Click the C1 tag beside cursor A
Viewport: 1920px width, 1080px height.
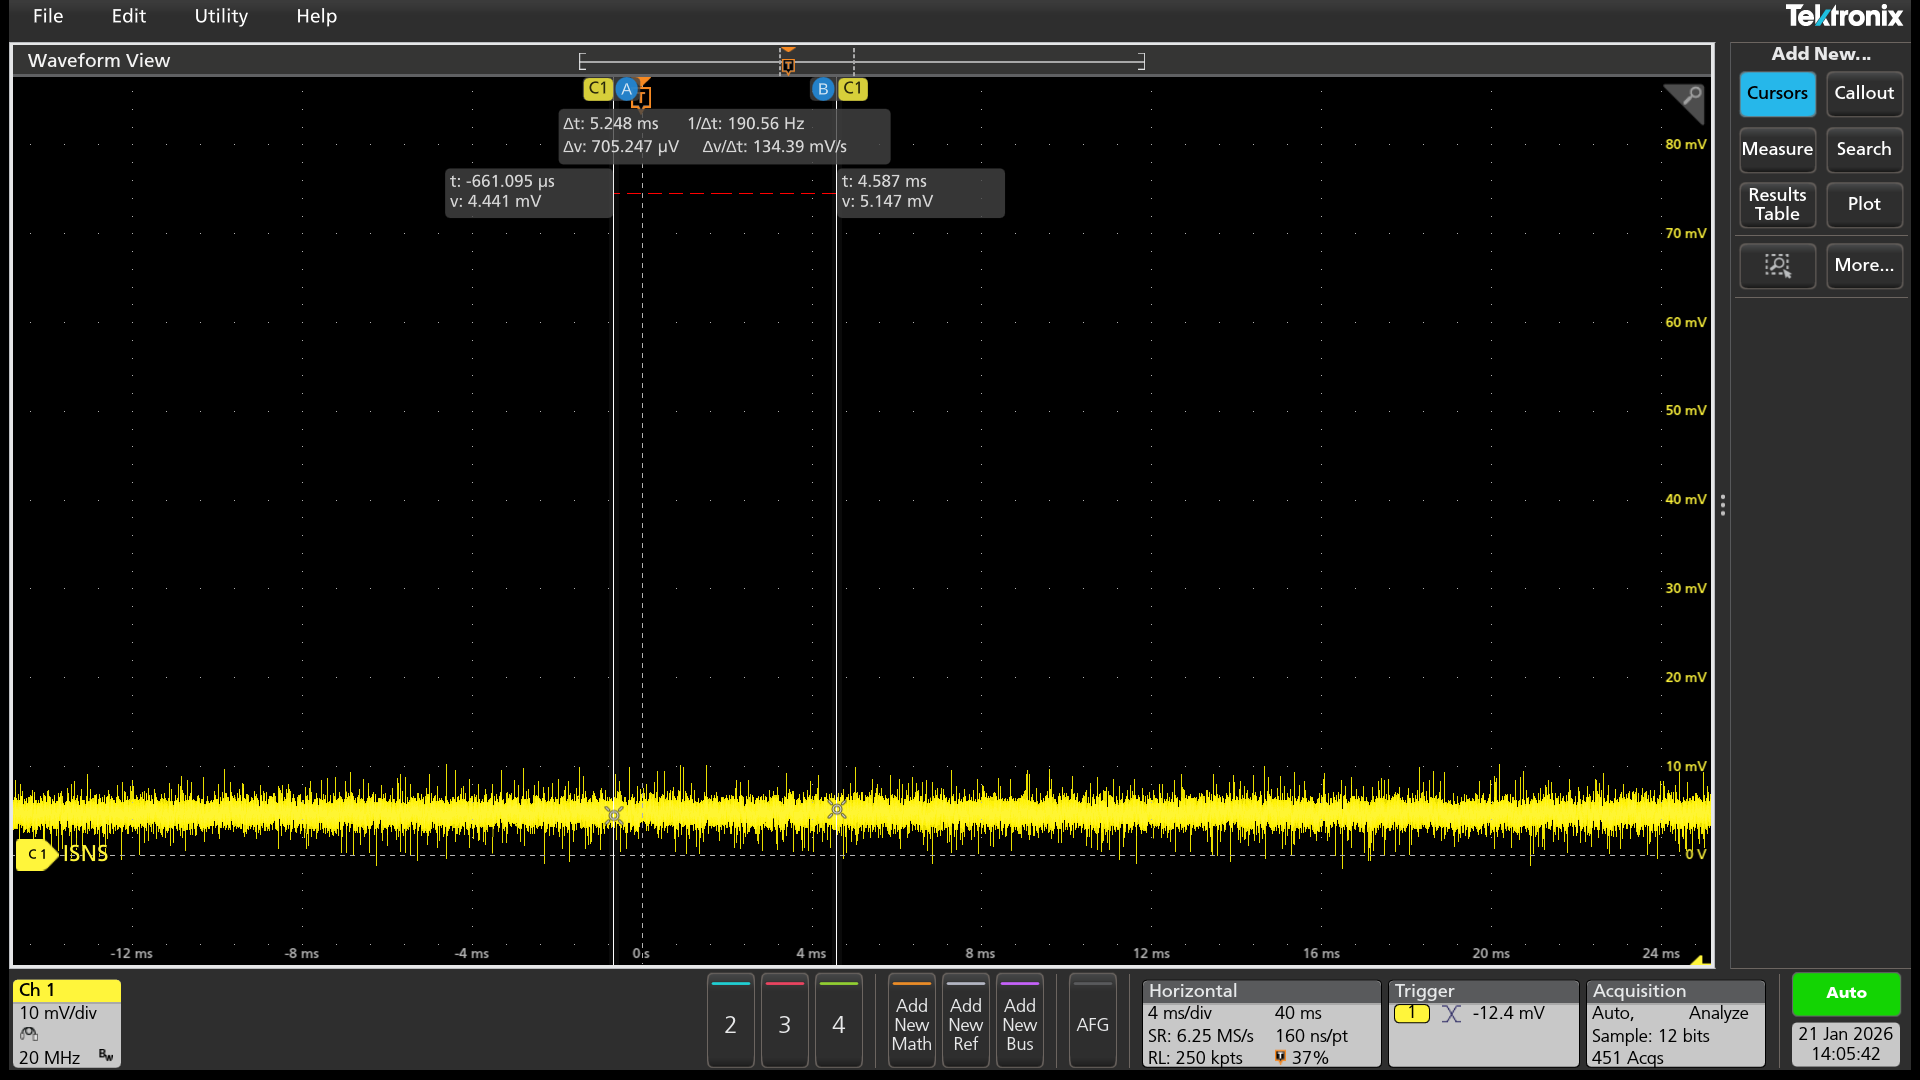click(598, 88)
